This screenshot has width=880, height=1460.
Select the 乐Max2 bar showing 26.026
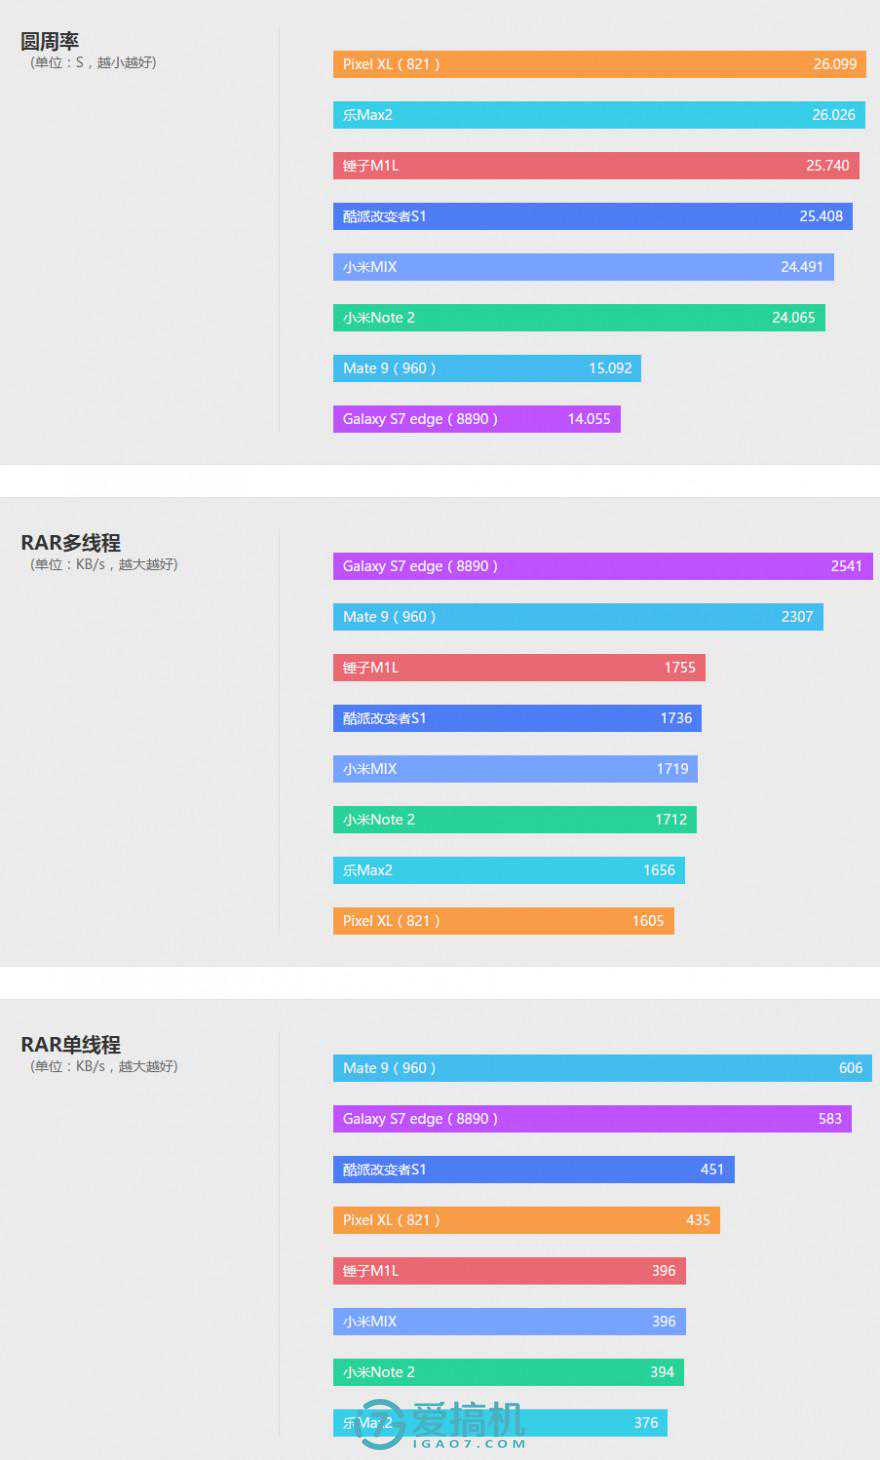tap(598, 115)
